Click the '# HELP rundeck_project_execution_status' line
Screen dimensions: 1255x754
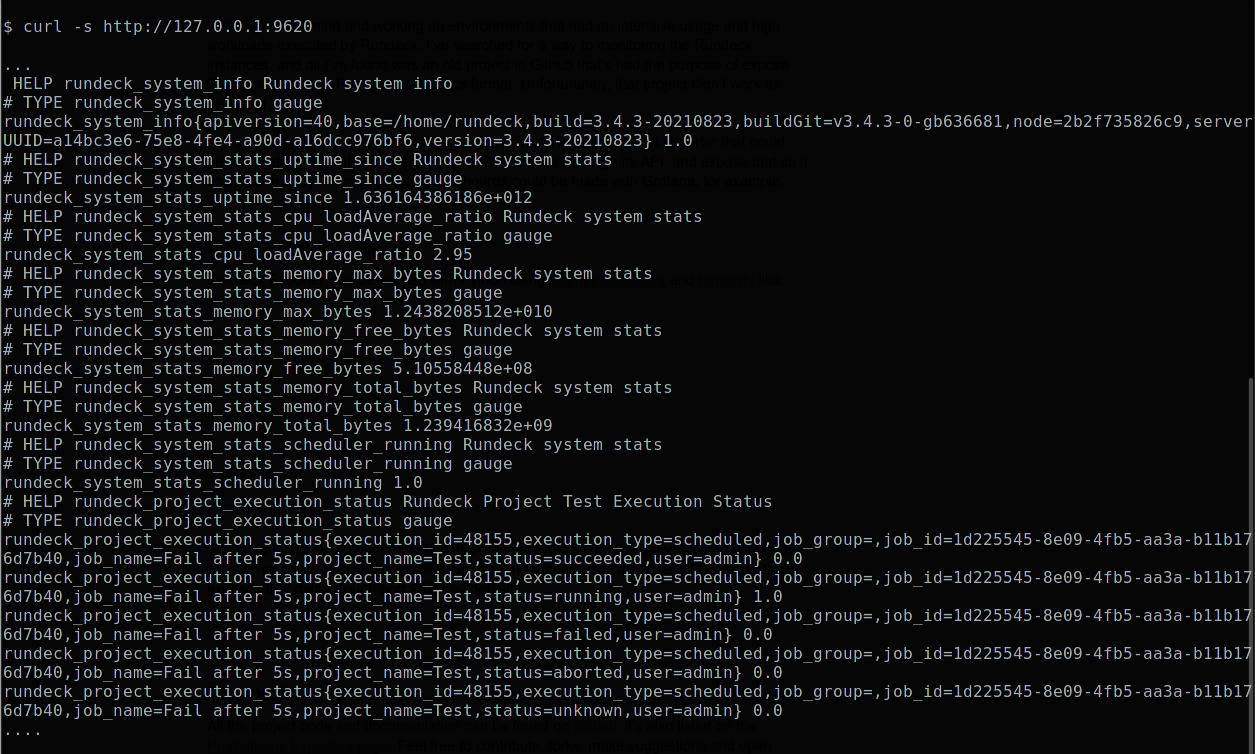tap(388, 502)
